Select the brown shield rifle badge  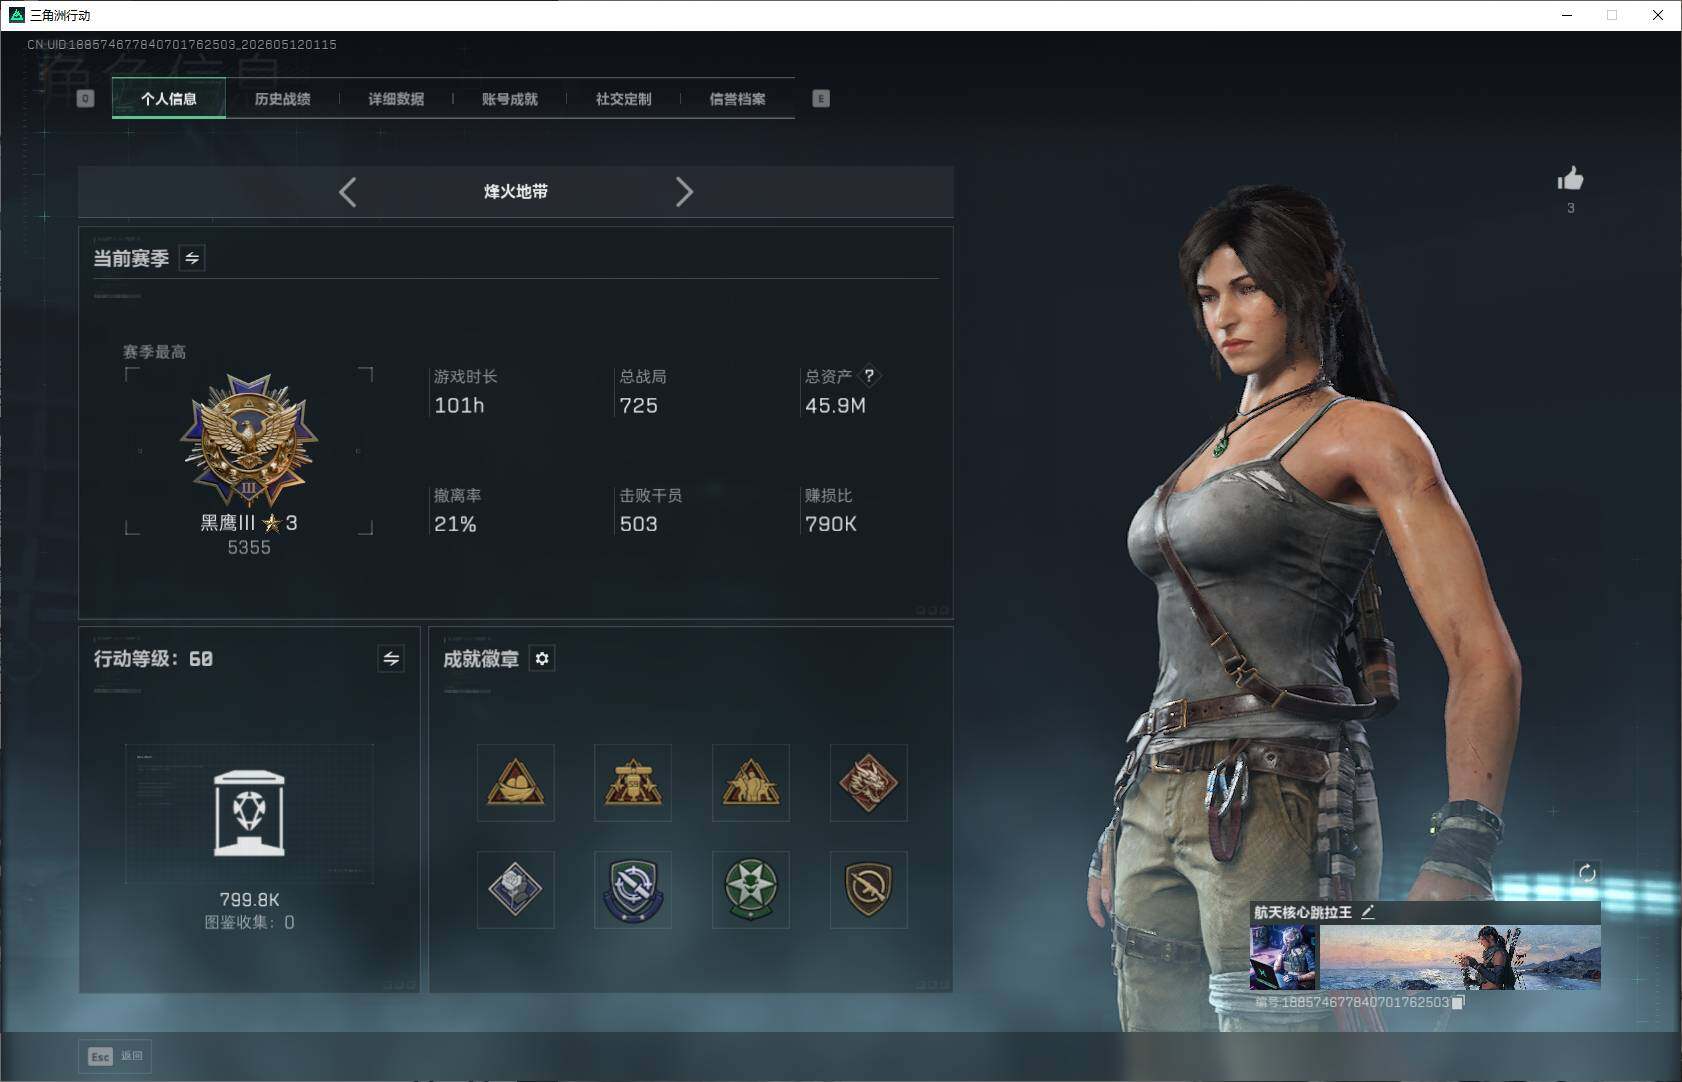869,890
